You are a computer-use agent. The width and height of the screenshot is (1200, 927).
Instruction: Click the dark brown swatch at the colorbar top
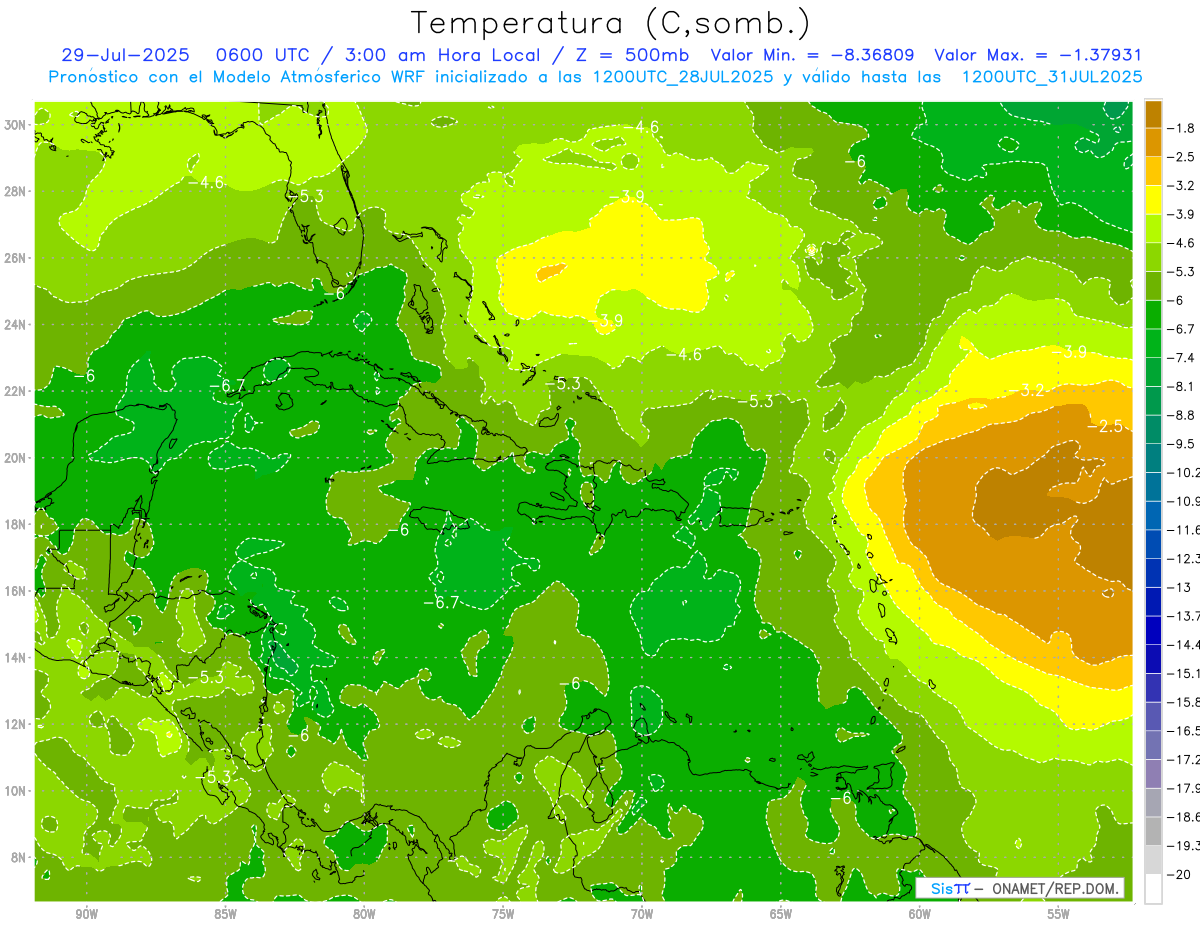pyautogui.click(x=1153, y=114)
